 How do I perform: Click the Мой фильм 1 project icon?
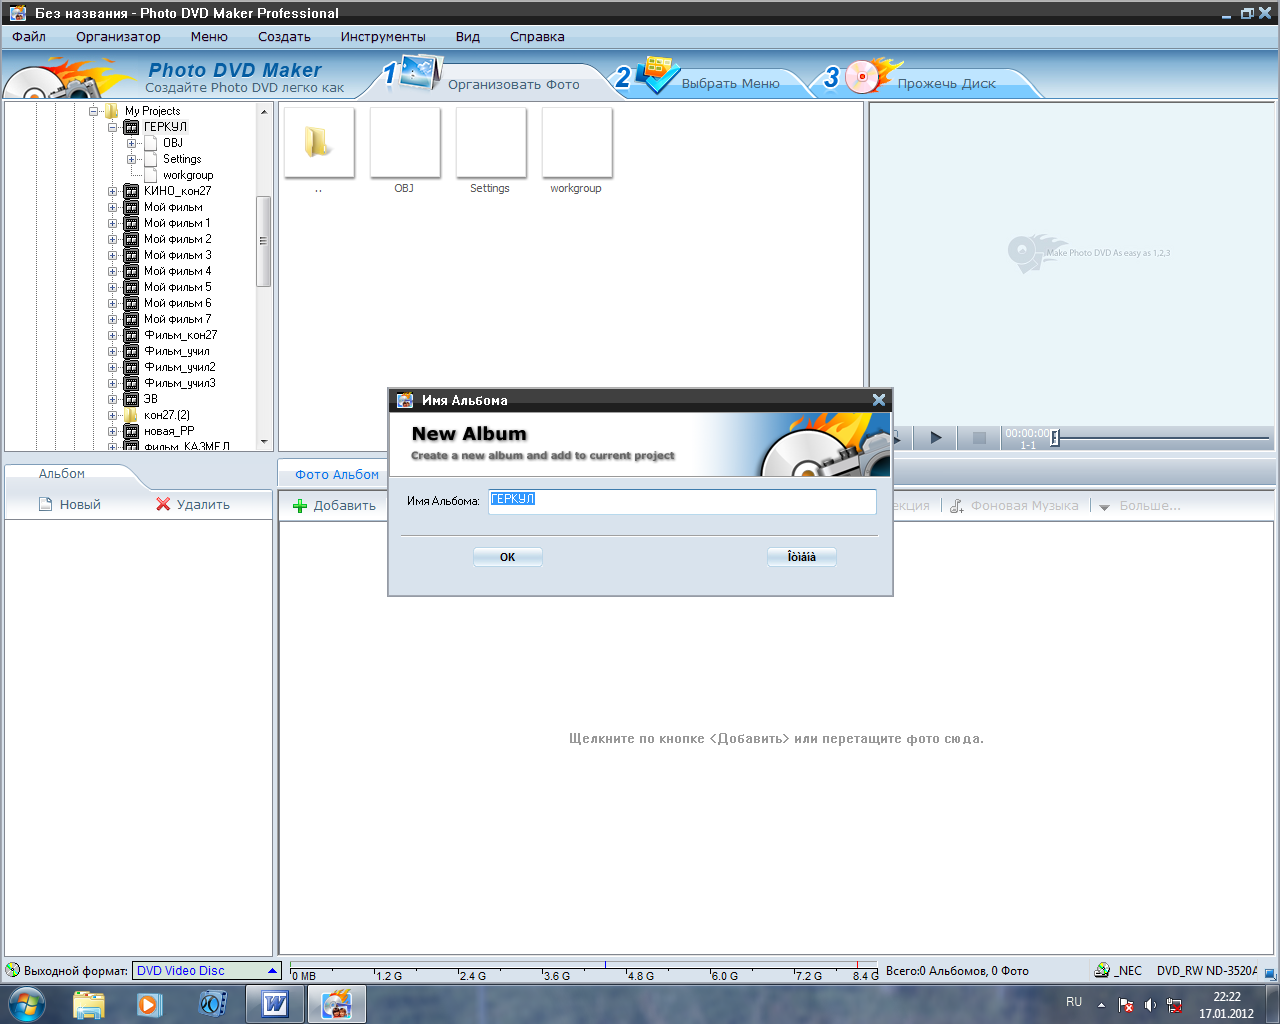click(131, 223)
